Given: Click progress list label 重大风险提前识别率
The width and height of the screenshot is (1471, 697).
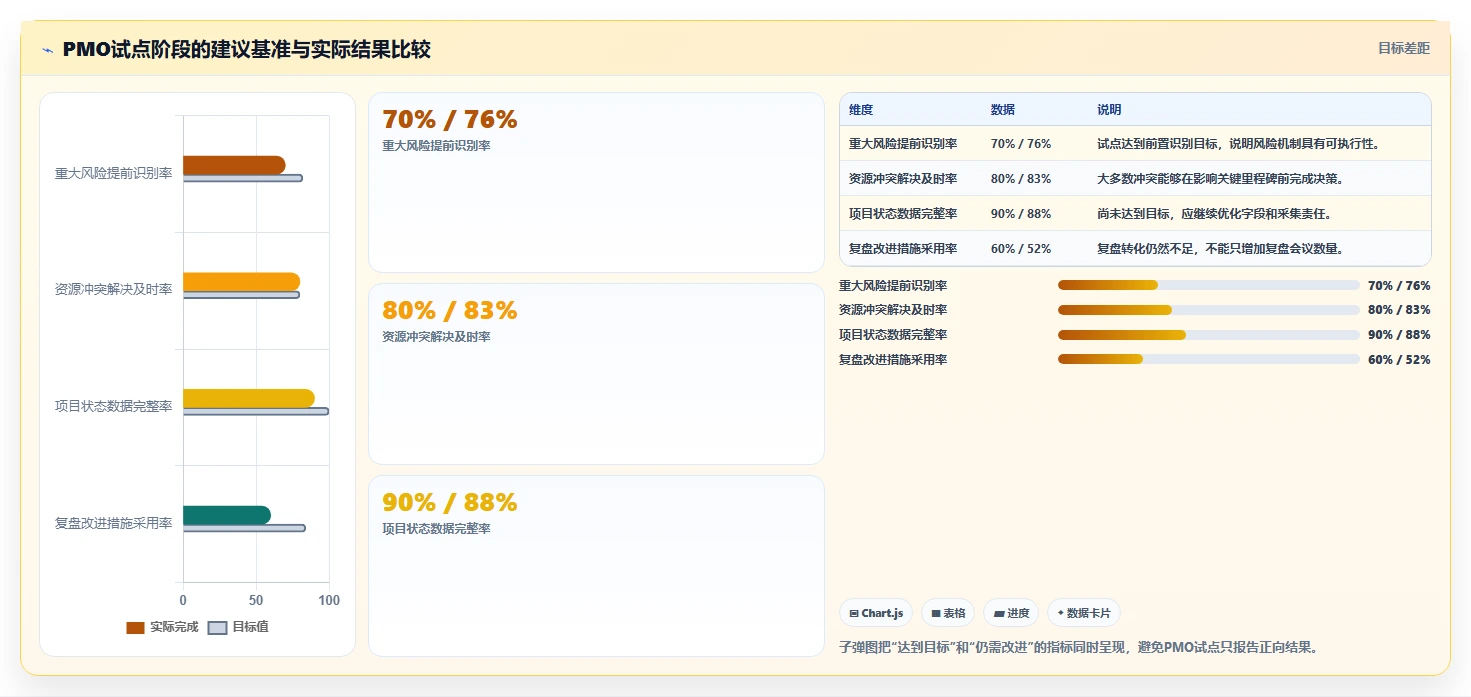Looking at the screenshot, I should pyautogui.click(x=893, y=285).
